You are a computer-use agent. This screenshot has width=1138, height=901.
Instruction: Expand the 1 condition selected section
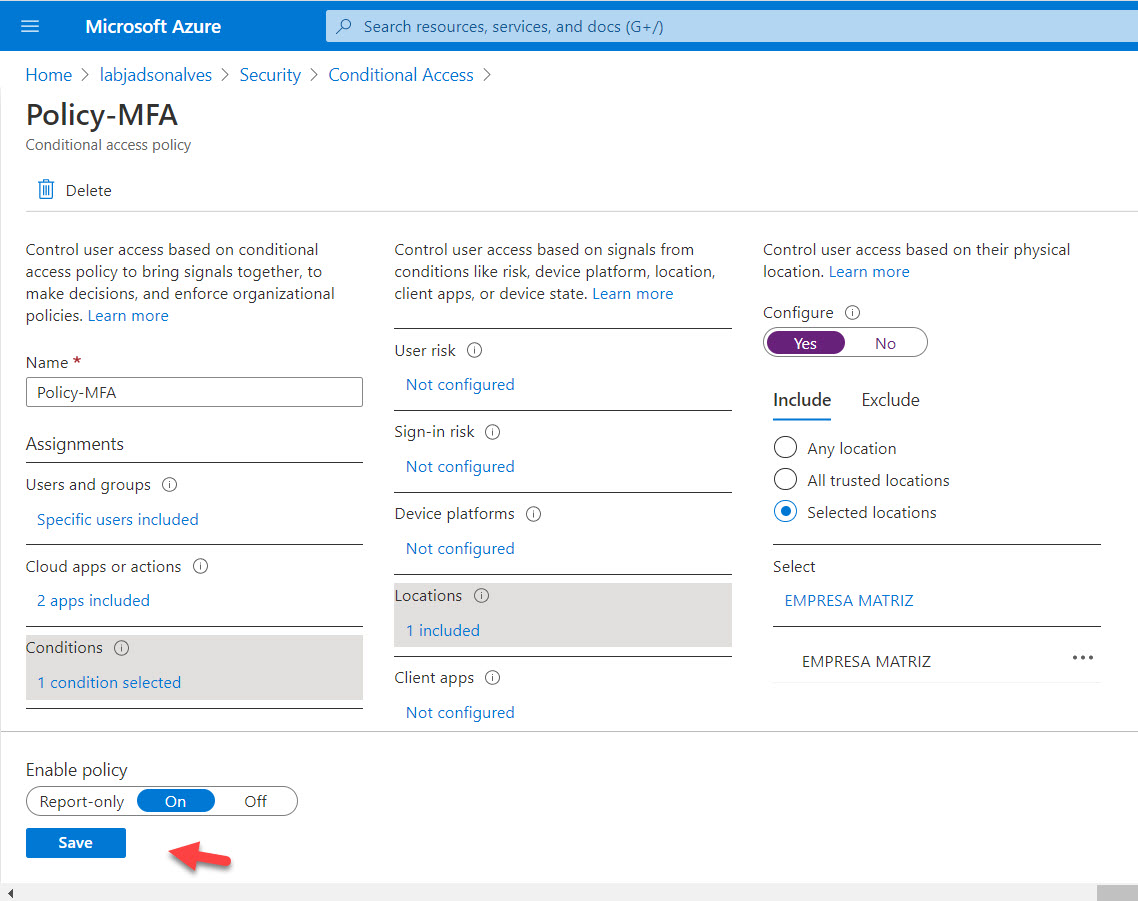click(109, 682)
